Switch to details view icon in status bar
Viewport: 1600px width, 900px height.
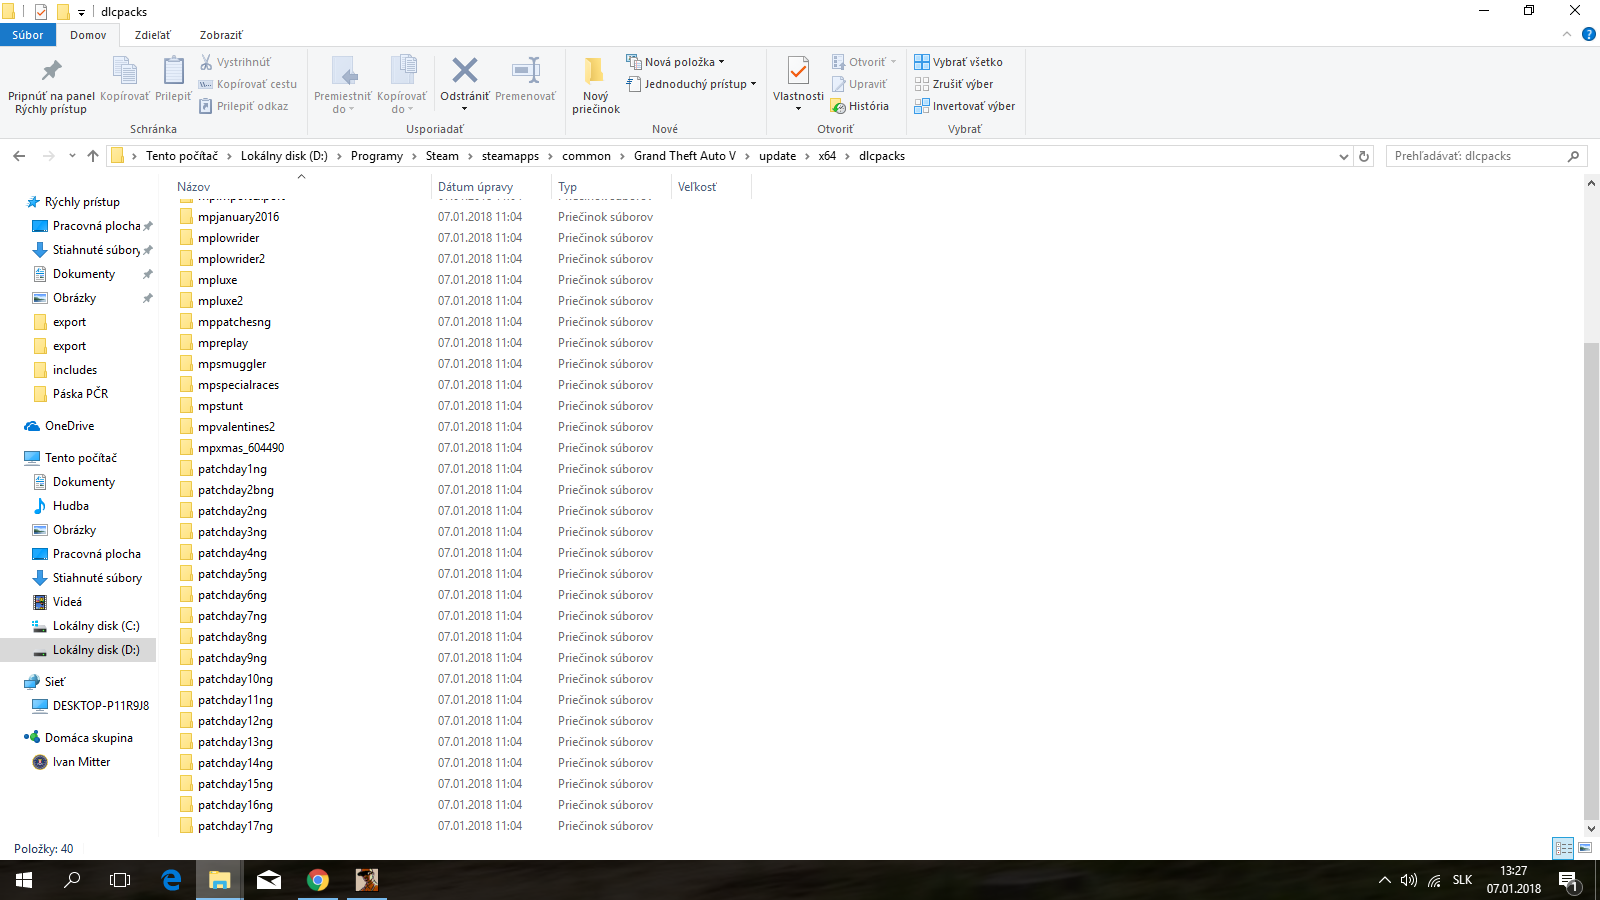[1563, 848]
